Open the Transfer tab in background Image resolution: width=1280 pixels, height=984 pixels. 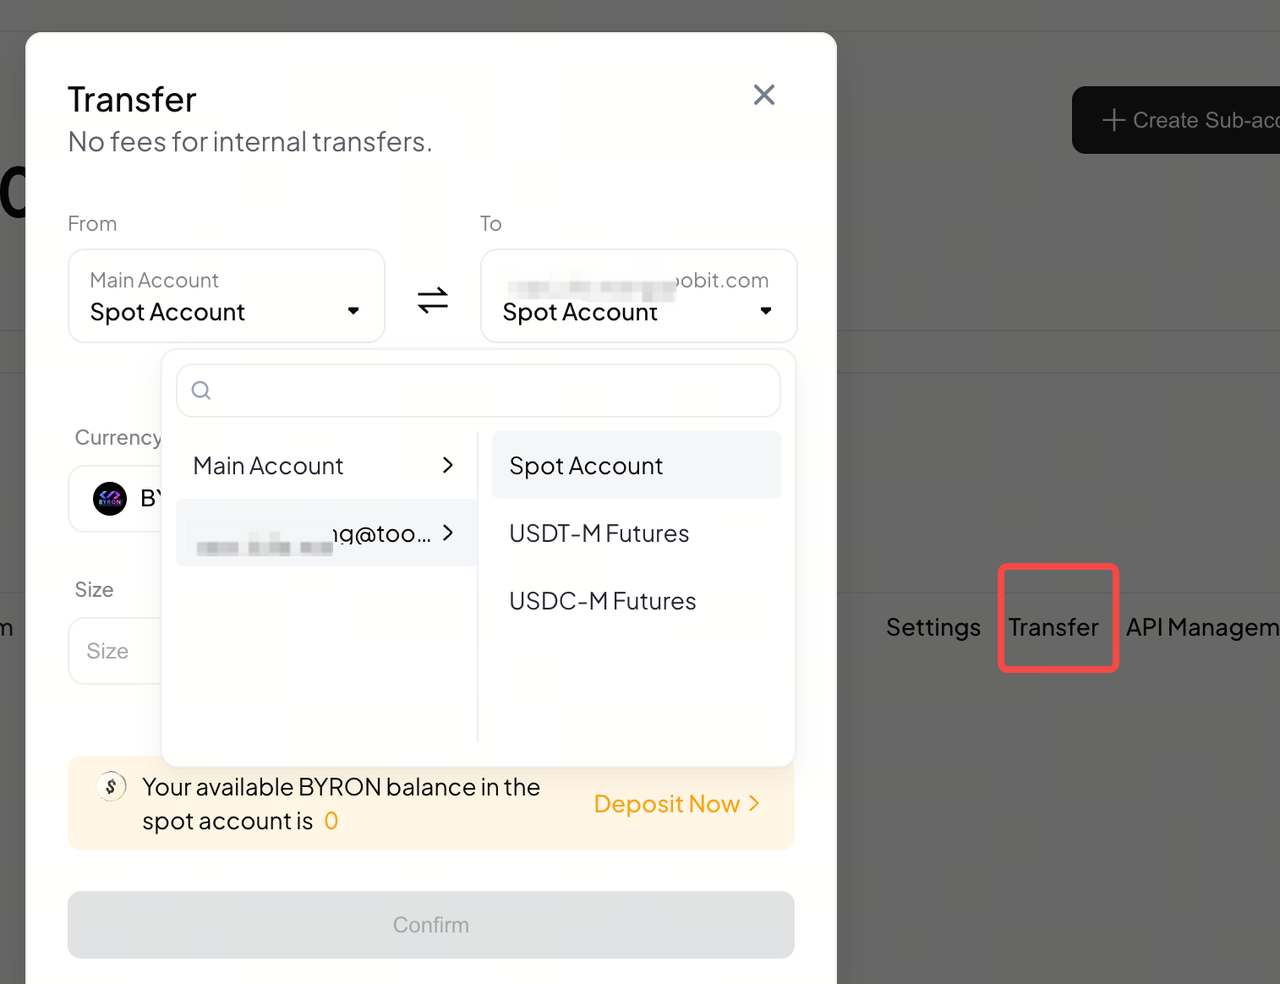click(x=1053, y=627)
